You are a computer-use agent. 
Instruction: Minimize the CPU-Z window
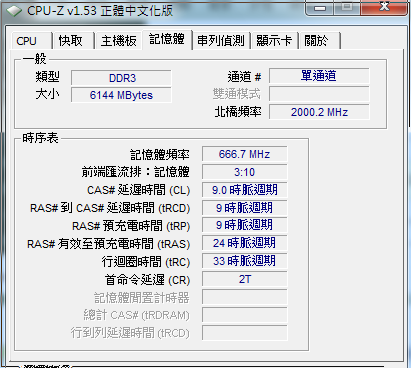click(319, 8)
